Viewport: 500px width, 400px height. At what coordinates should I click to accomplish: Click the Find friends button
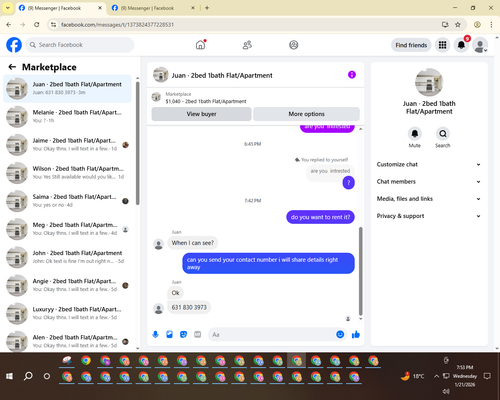click(411, 45)
